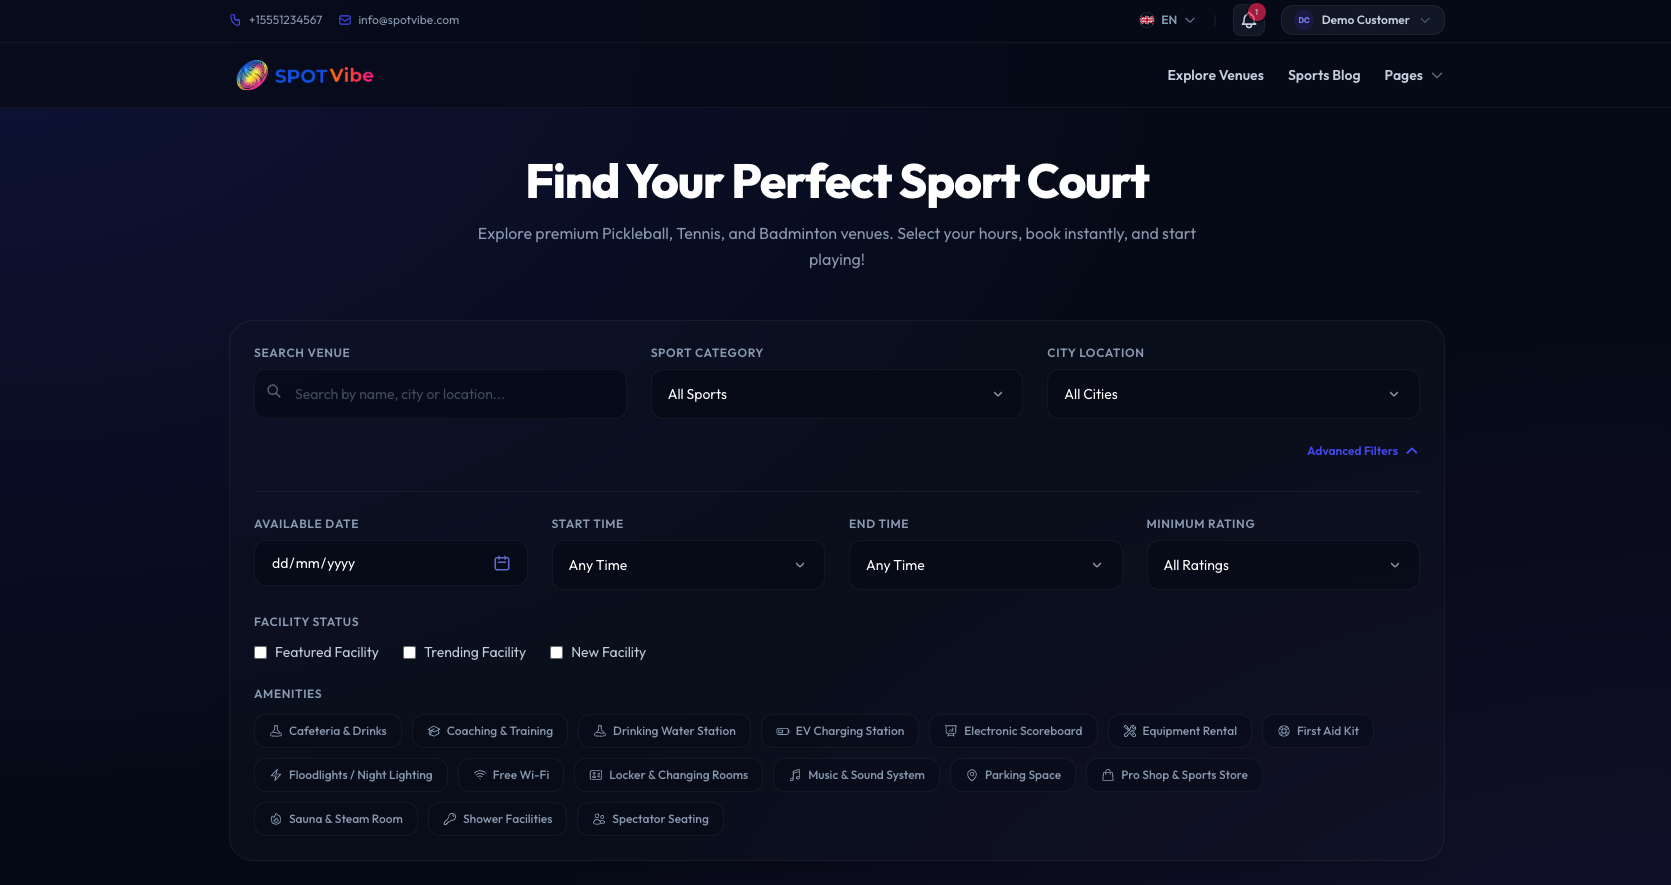Focus the Search Venue input field

[440, 394]
